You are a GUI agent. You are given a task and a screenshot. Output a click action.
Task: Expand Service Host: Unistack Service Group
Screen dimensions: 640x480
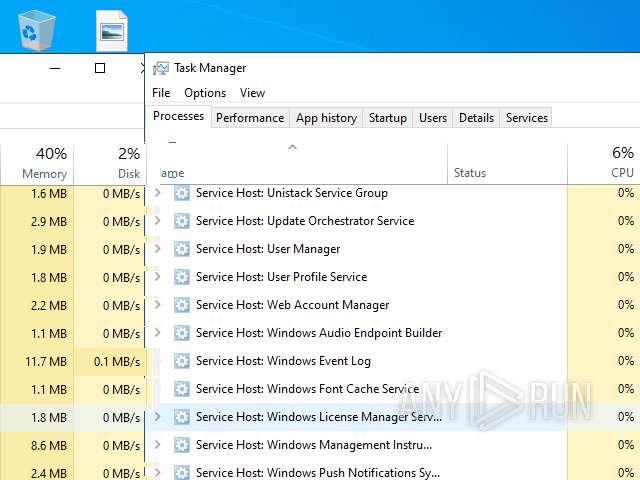(x=158, y=193)
